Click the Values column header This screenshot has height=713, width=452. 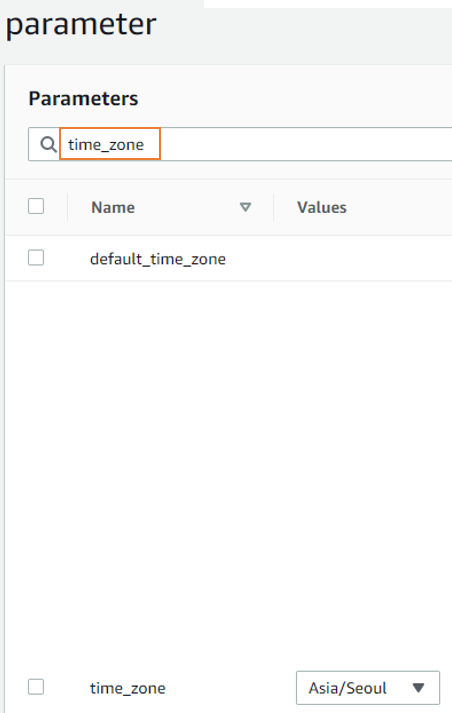click(x=321, y=207)
